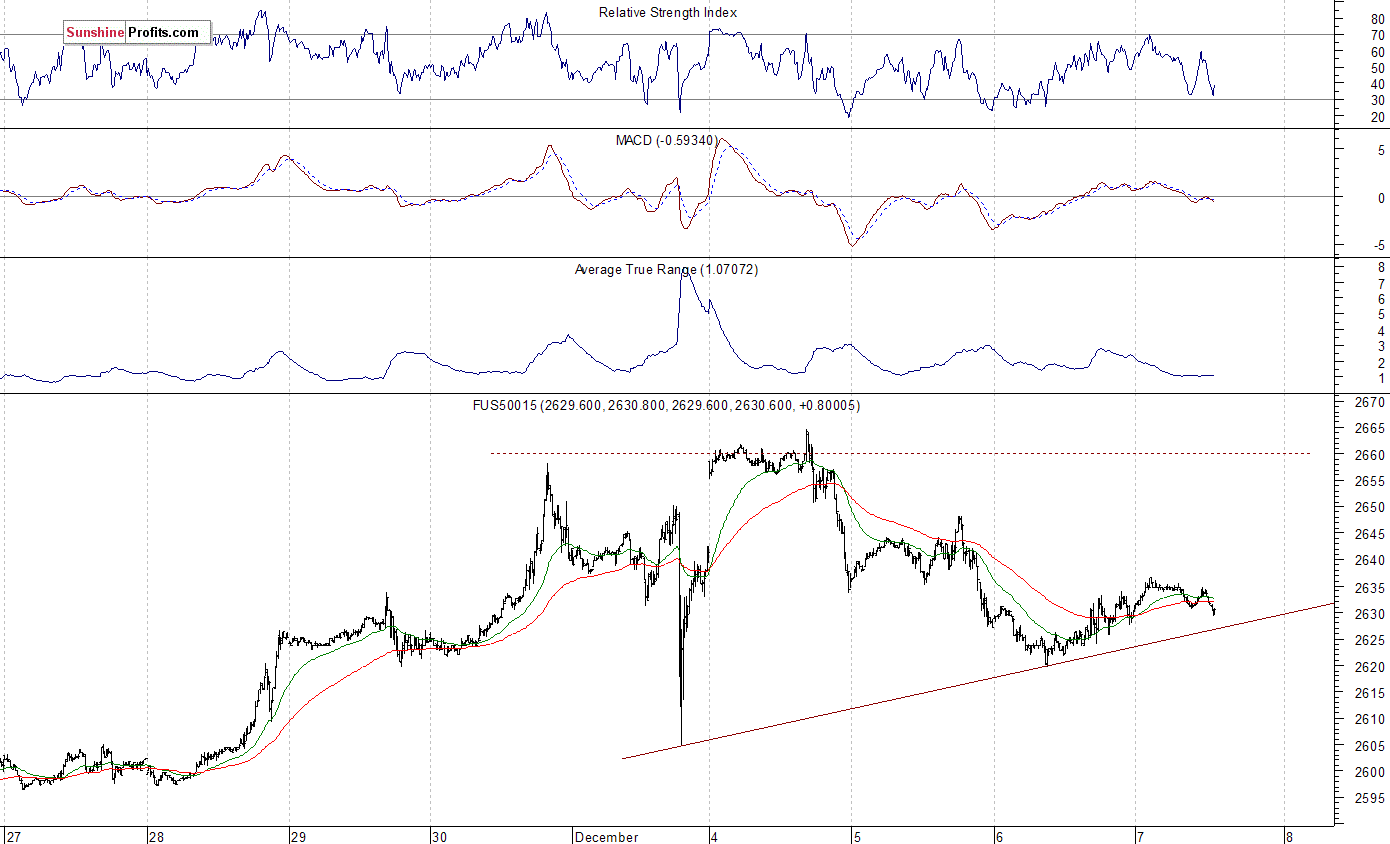This screenshot has height=844, width=1390.
Task: Click the December label on date axis
Action: [x=607, y=836]
